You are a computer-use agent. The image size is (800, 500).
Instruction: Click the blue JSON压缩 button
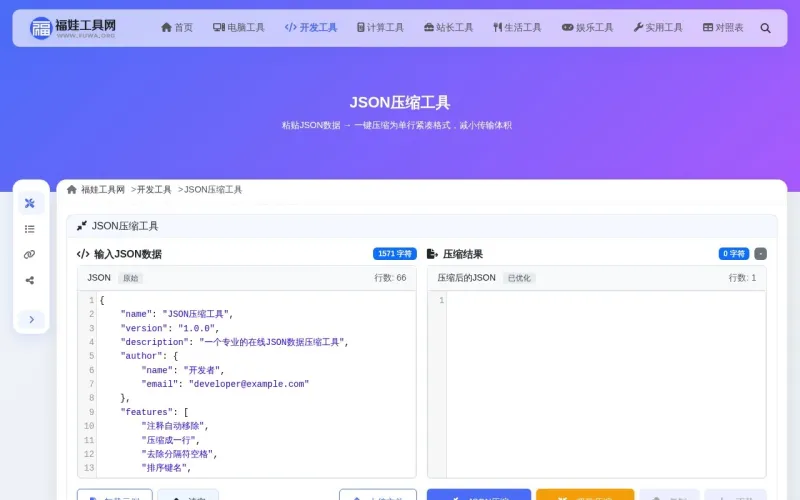click(479, 495)
